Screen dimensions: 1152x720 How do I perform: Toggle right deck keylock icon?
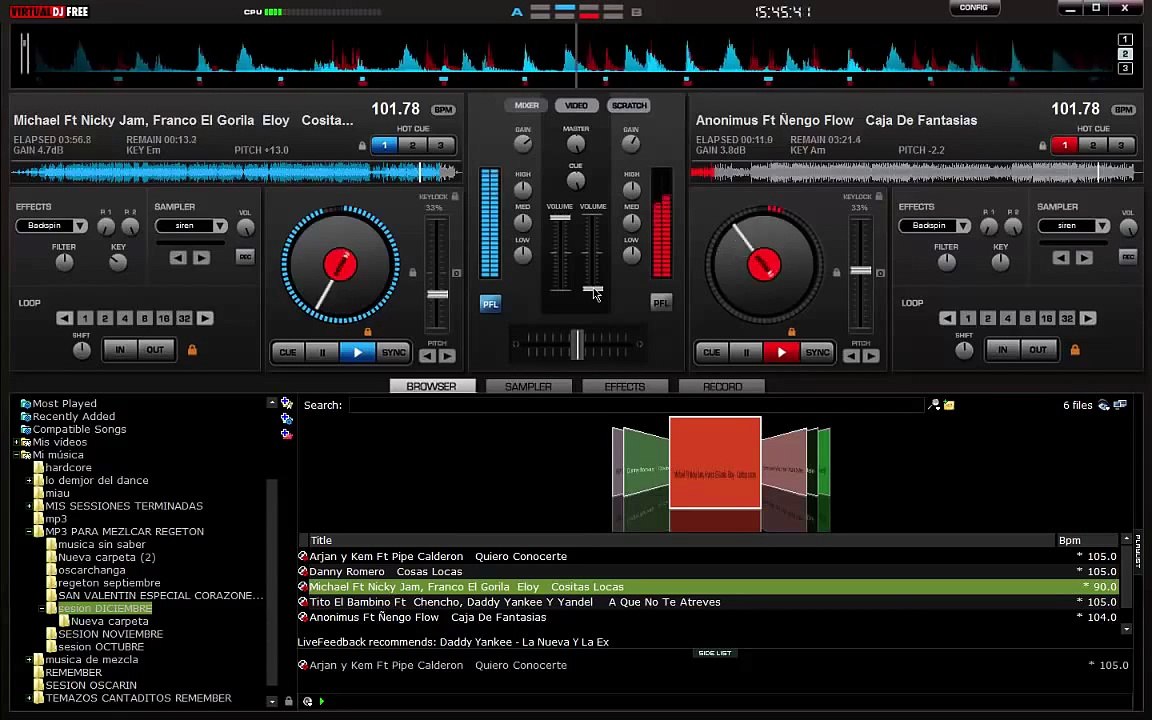[879, 196]
